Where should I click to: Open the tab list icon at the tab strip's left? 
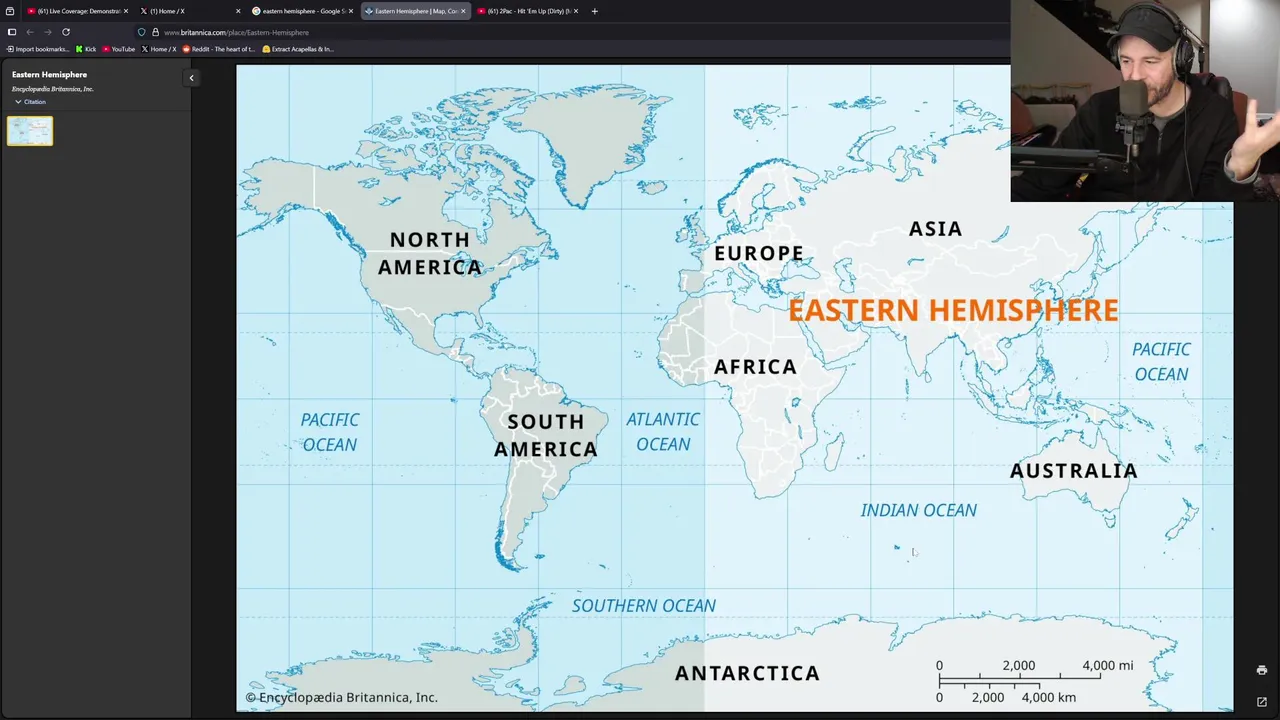10,11
